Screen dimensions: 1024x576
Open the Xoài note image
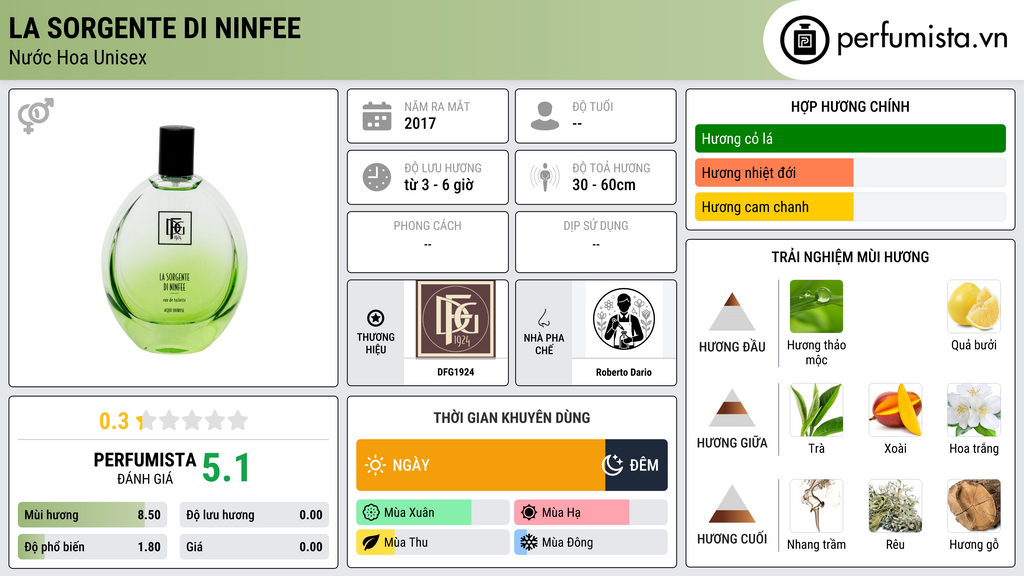coord(895,409)
